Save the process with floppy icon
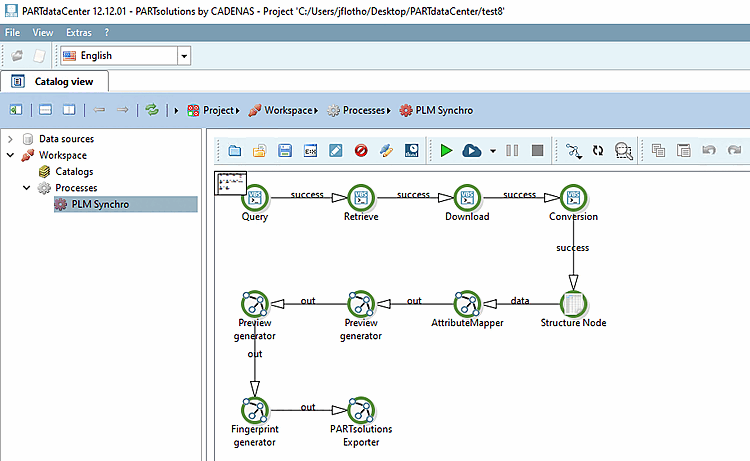 [x=285, y=151]
